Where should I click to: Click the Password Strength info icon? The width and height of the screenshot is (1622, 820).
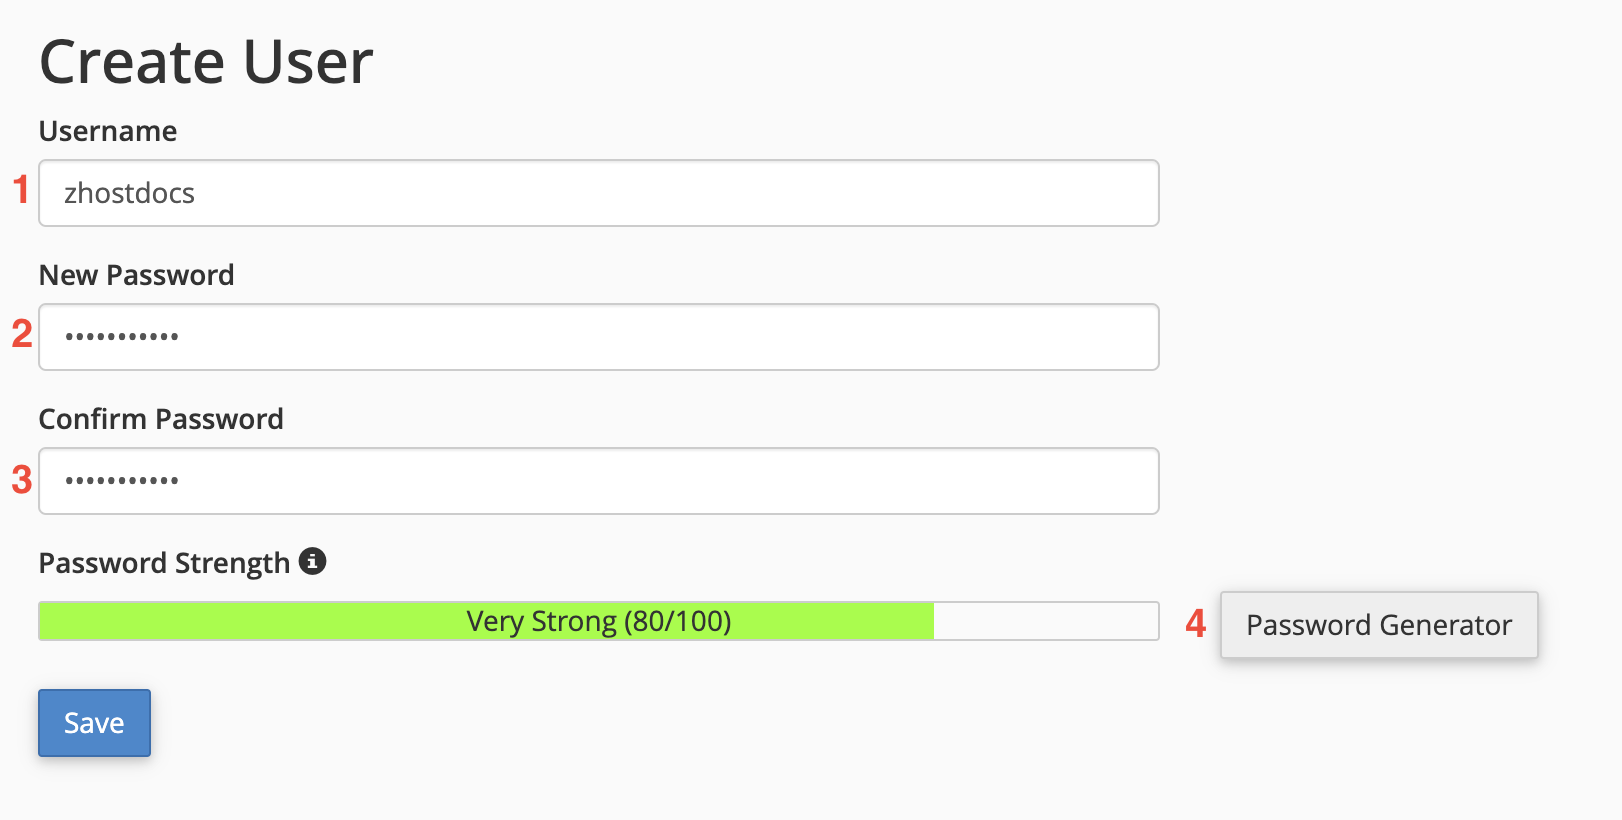click(x=313, y=562)
